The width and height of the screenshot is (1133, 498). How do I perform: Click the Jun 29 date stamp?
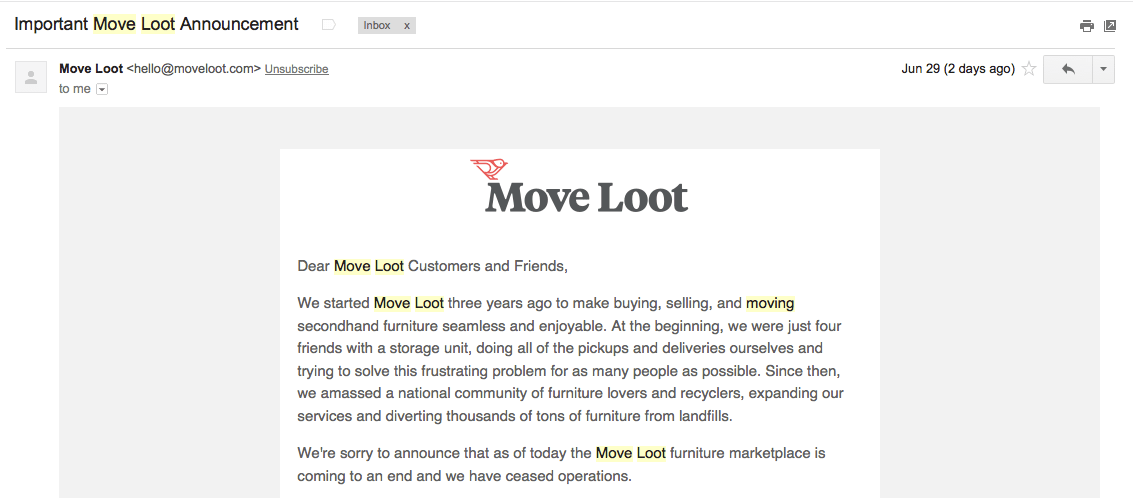pyautogui.click(x=957, y=69)
